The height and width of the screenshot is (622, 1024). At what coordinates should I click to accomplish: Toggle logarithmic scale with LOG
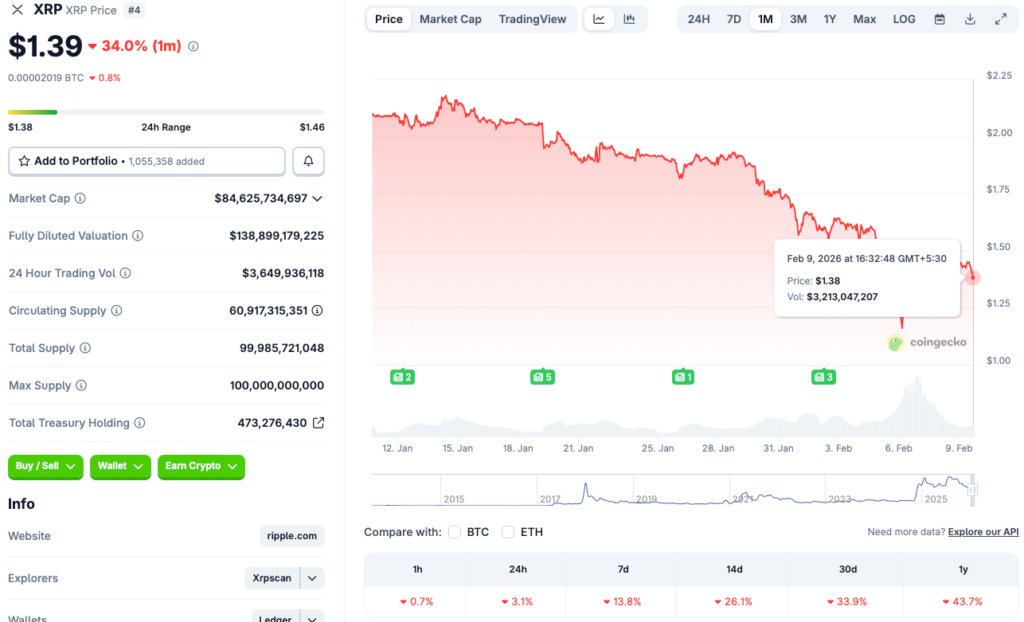(x=903, y=18)
